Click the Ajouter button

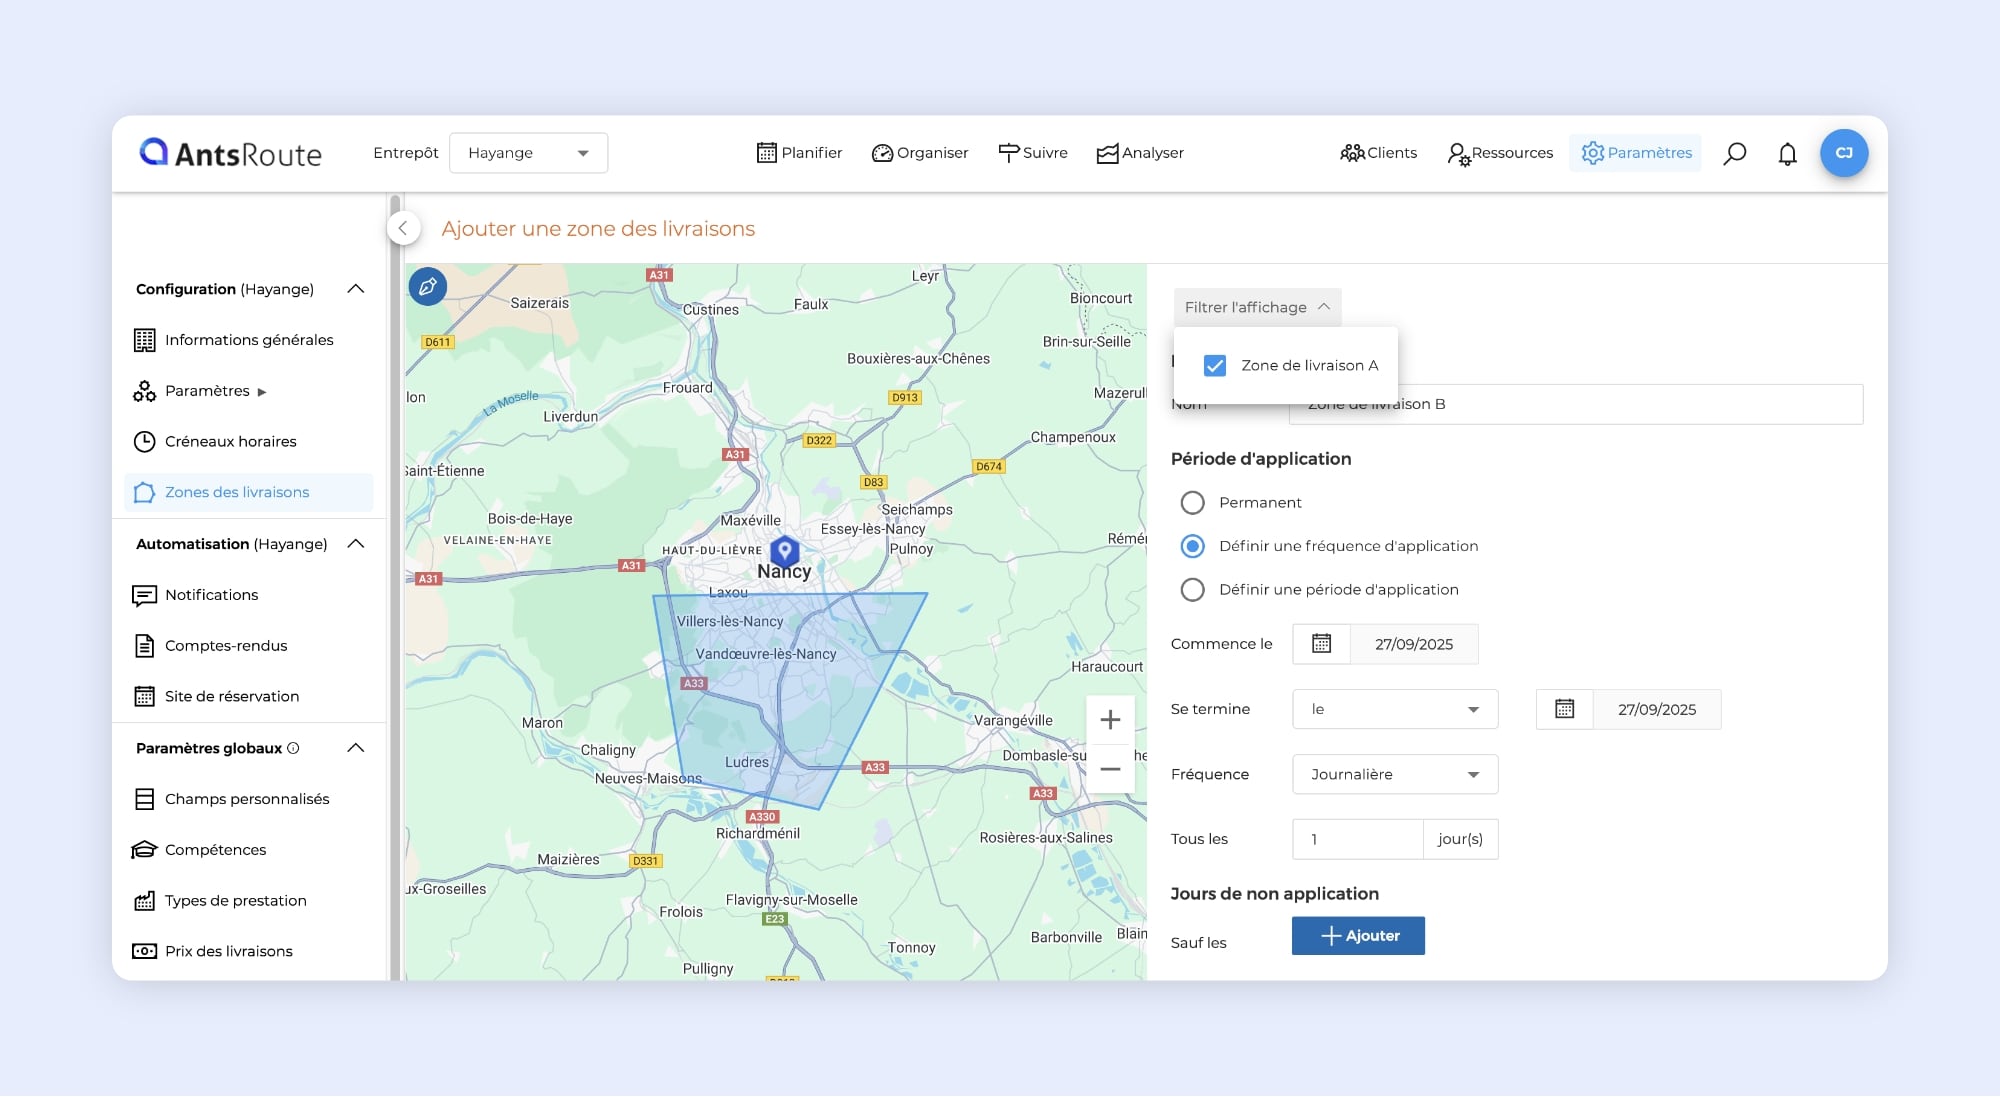(x=1357, y=936)
